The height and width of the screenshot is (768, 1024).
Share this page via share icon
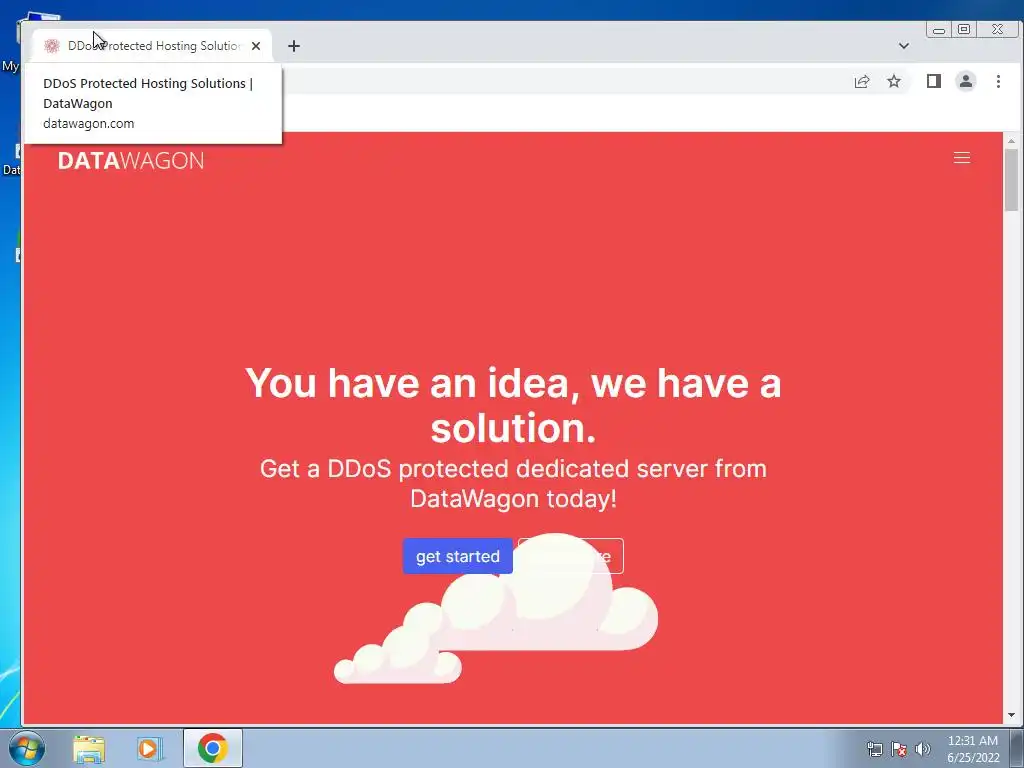(x=862, y=82)
